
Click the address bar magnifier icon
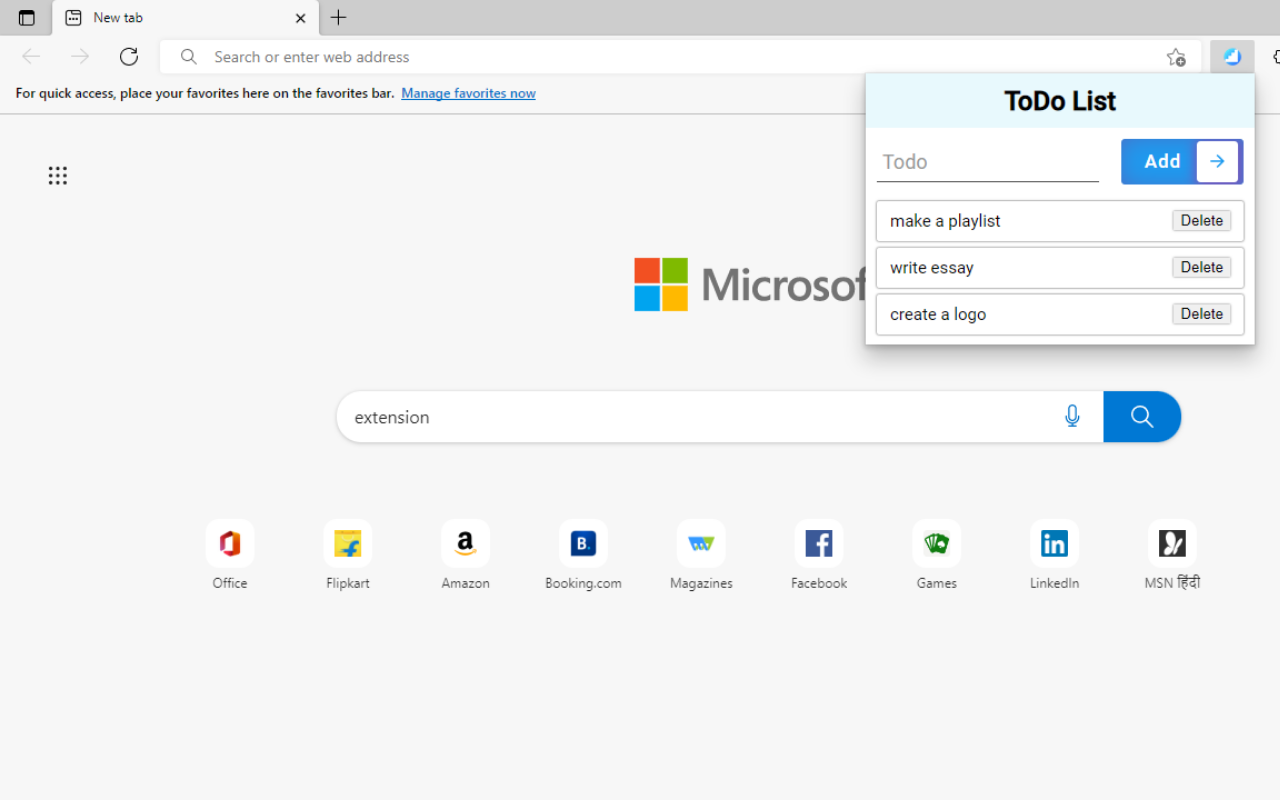[x=188, y=57]
